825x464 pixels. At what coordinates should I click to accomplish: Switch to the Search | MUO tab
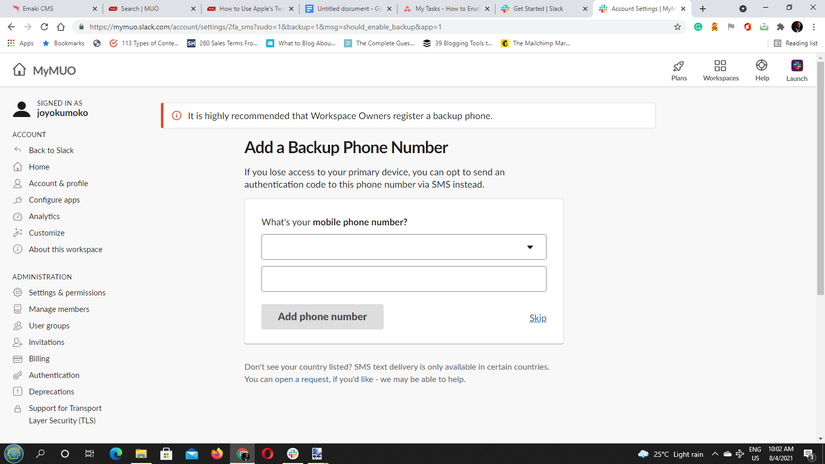point(152,8)
